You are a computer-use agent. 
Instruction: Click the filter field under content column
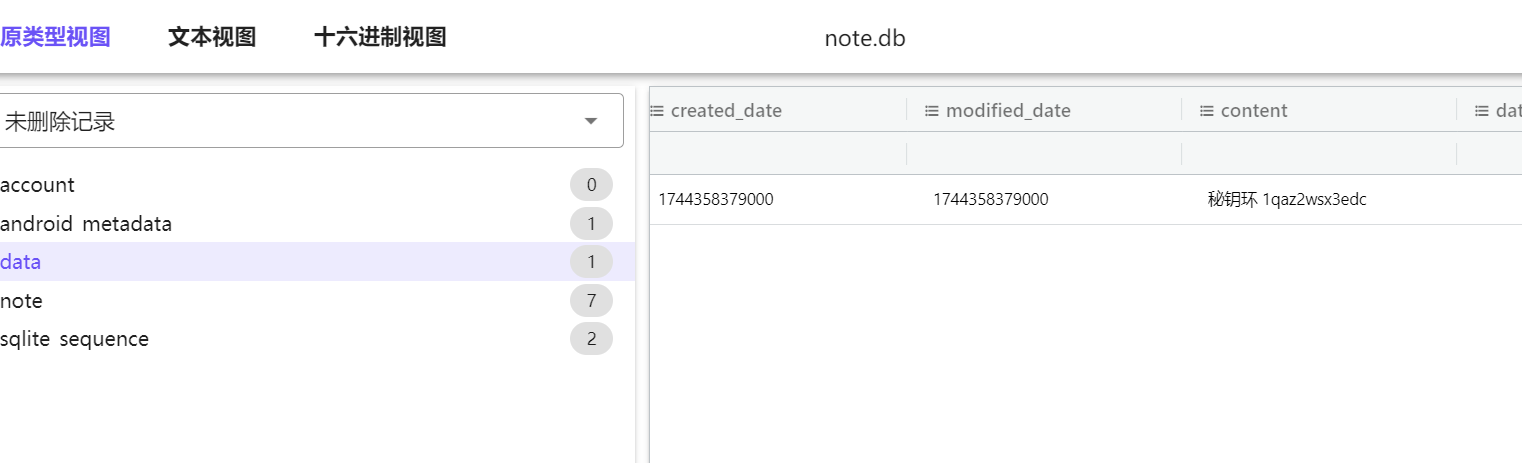coord(1319,154)
